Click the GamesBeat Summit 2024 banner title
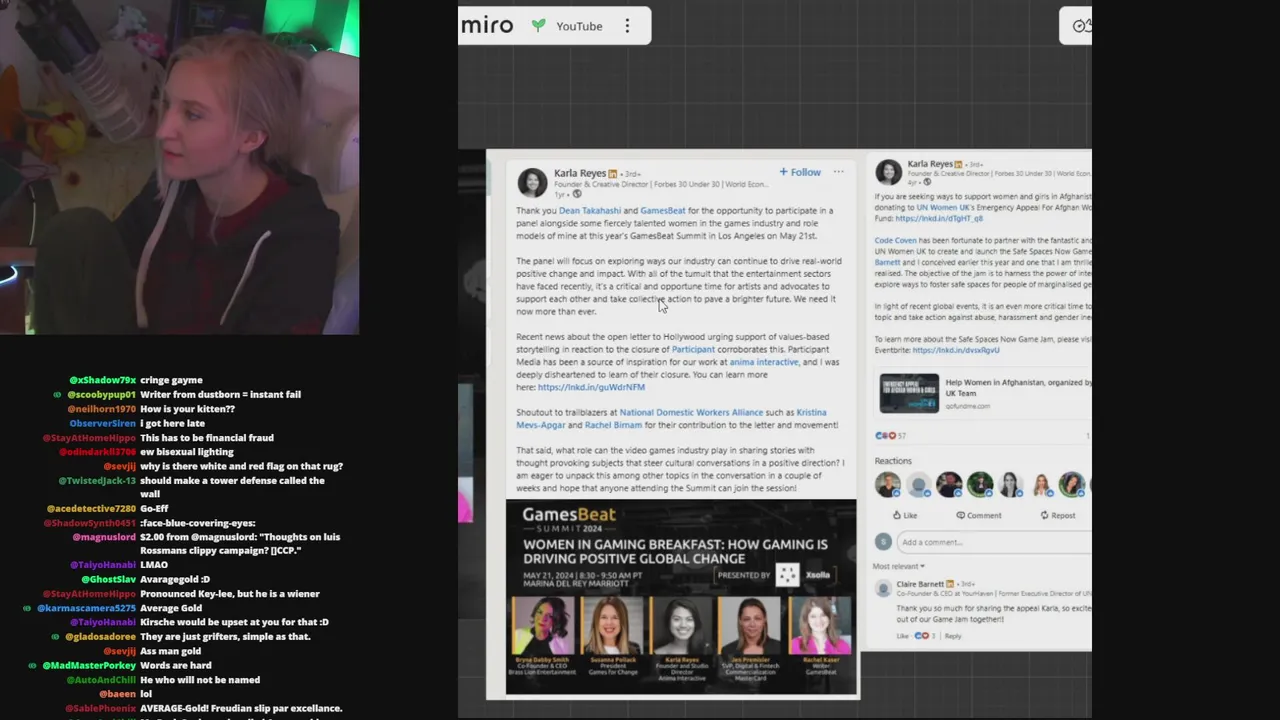The image size is (1280, 720). click(x=569, y=518)
